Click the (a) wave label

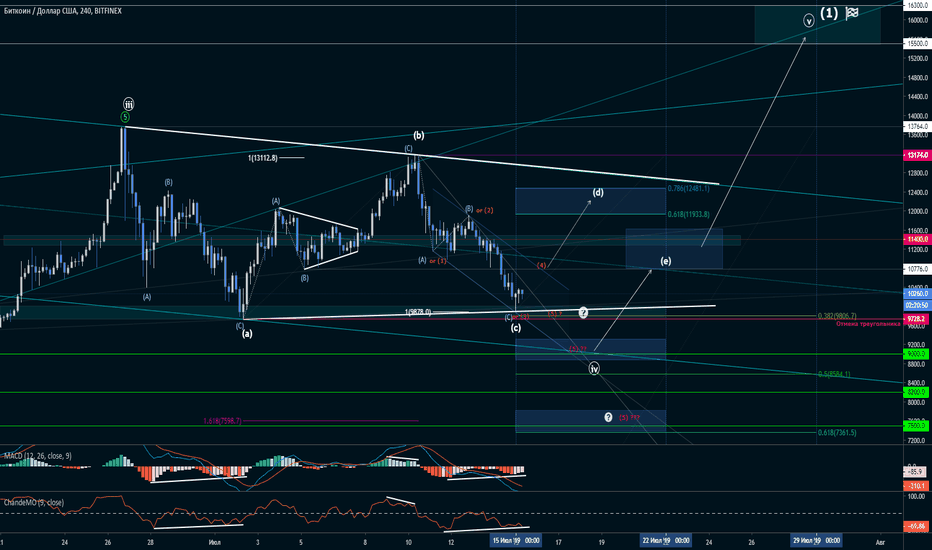[x=247, y=334]
